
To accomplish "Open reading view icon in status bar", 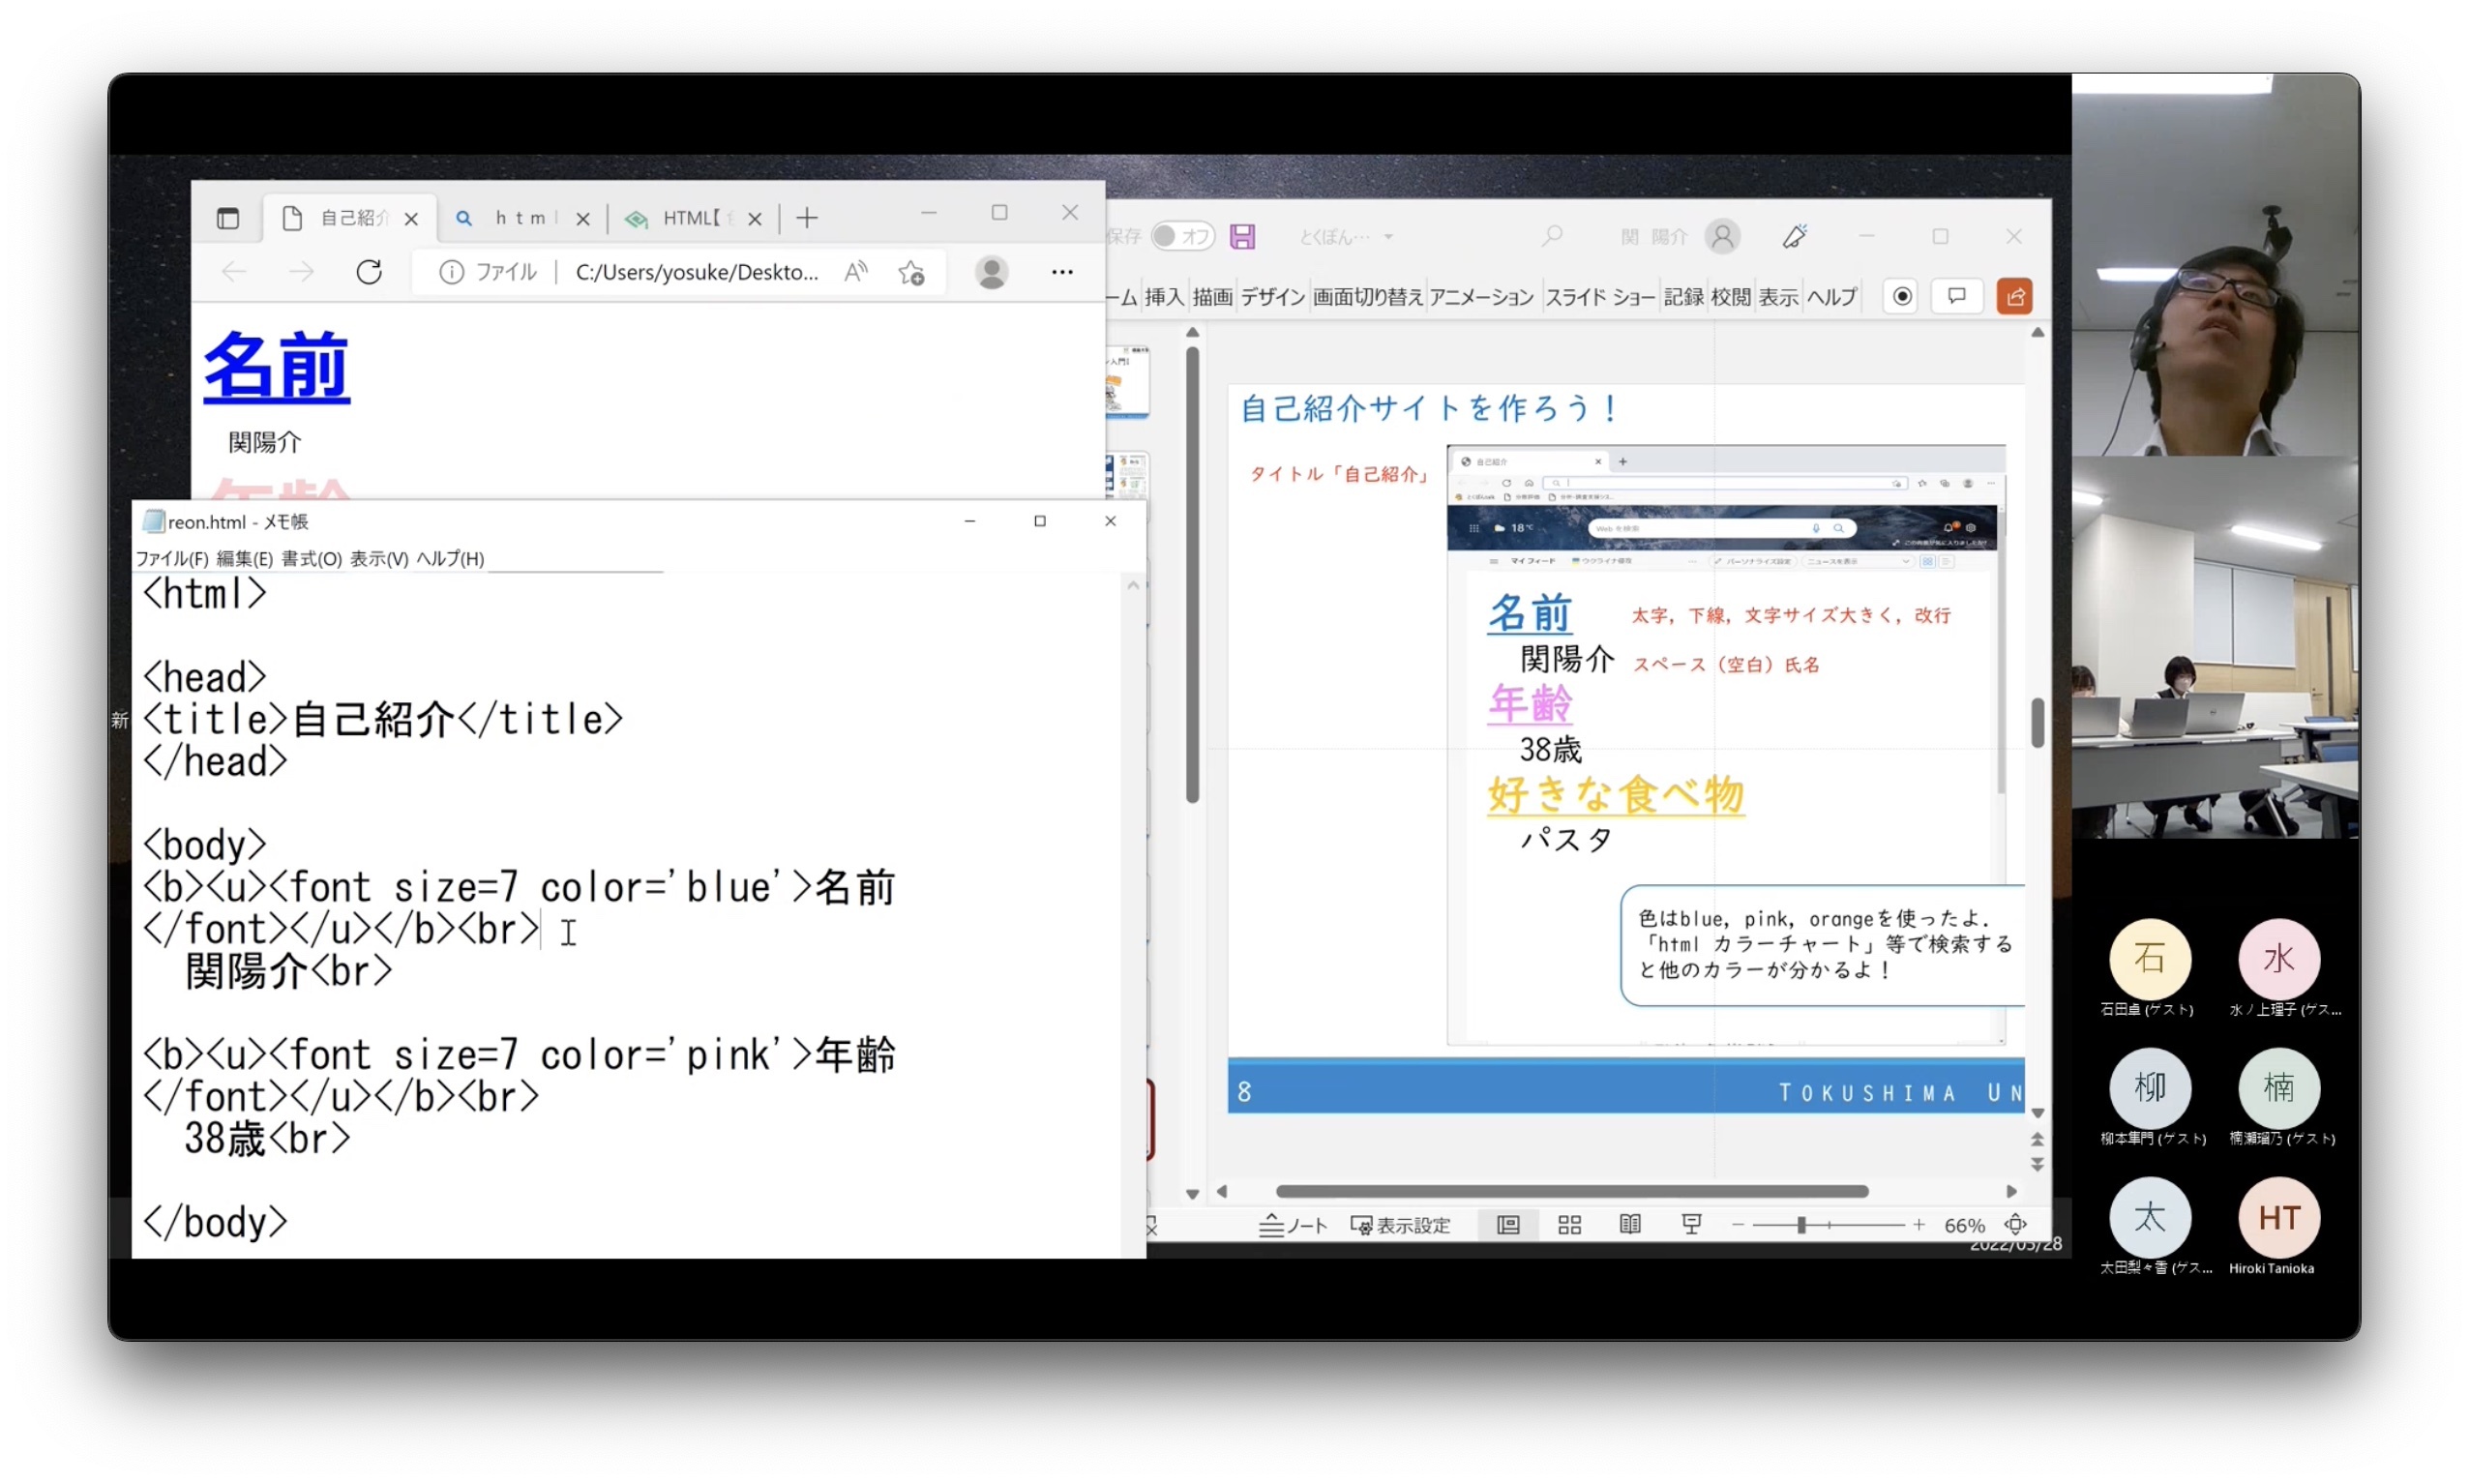I will click(x=1629, y=1224).
